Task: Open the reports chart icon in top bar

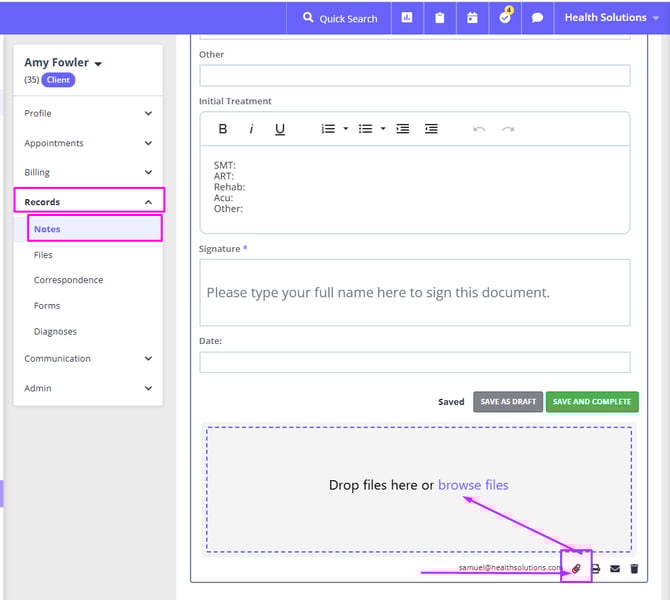Action: [407, 18]
